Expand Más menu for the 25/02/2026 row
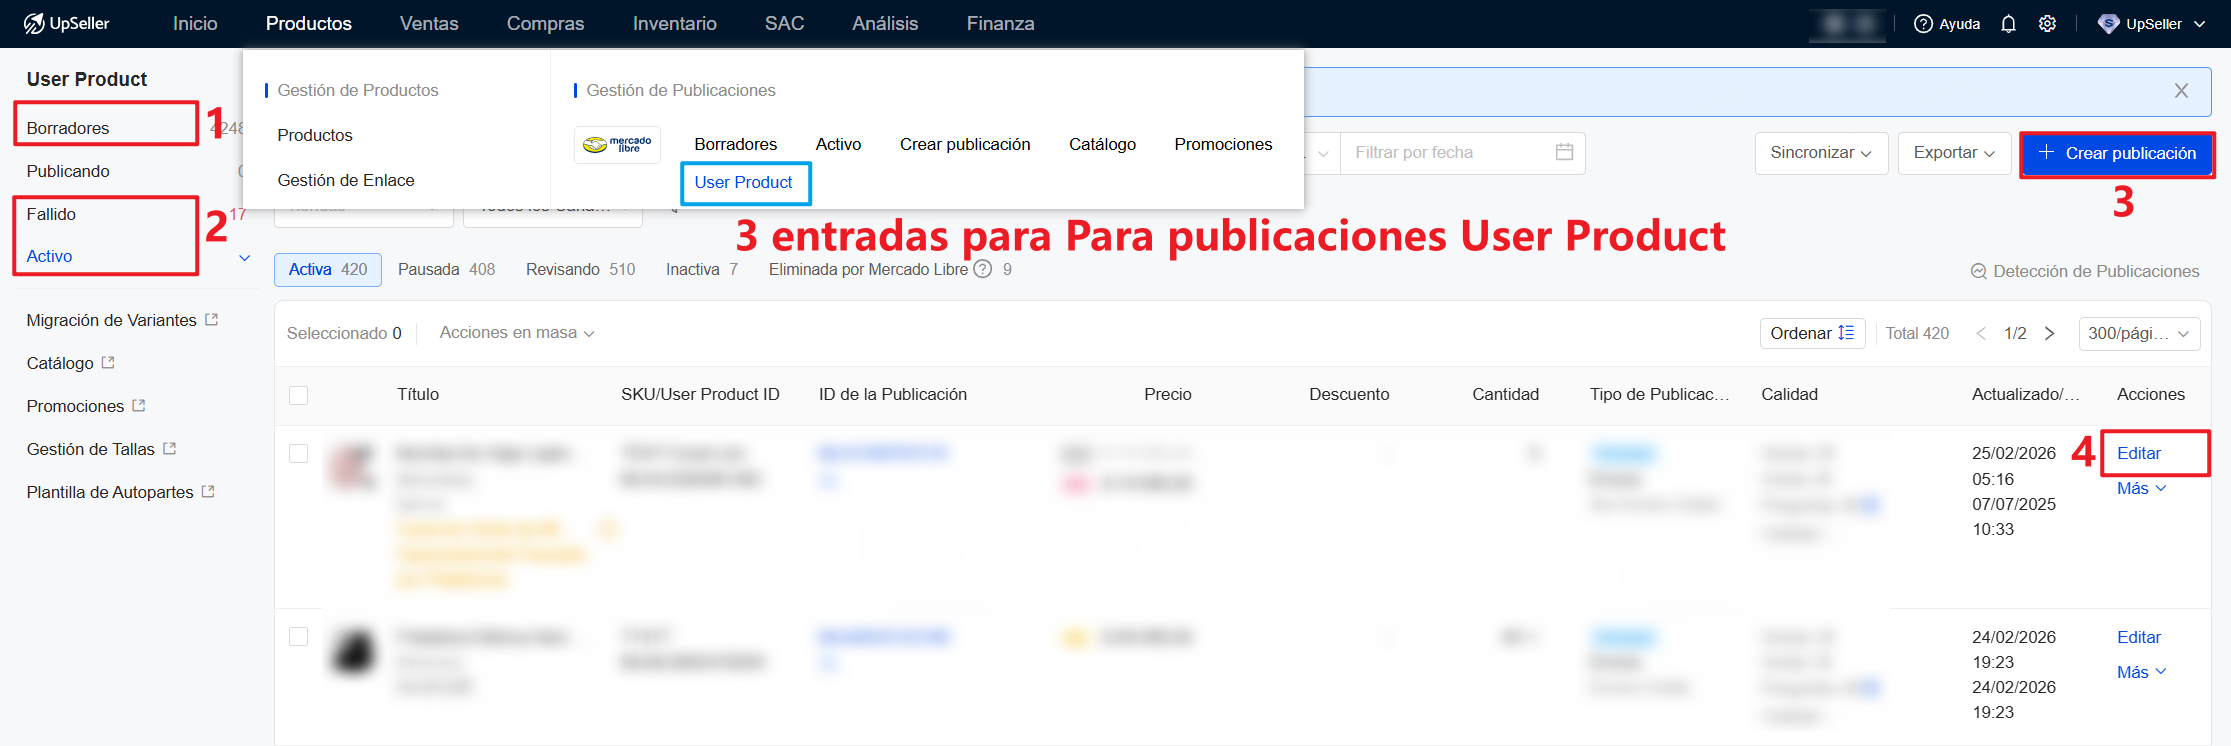The image size is (2231, 746). pos(2141,488)
